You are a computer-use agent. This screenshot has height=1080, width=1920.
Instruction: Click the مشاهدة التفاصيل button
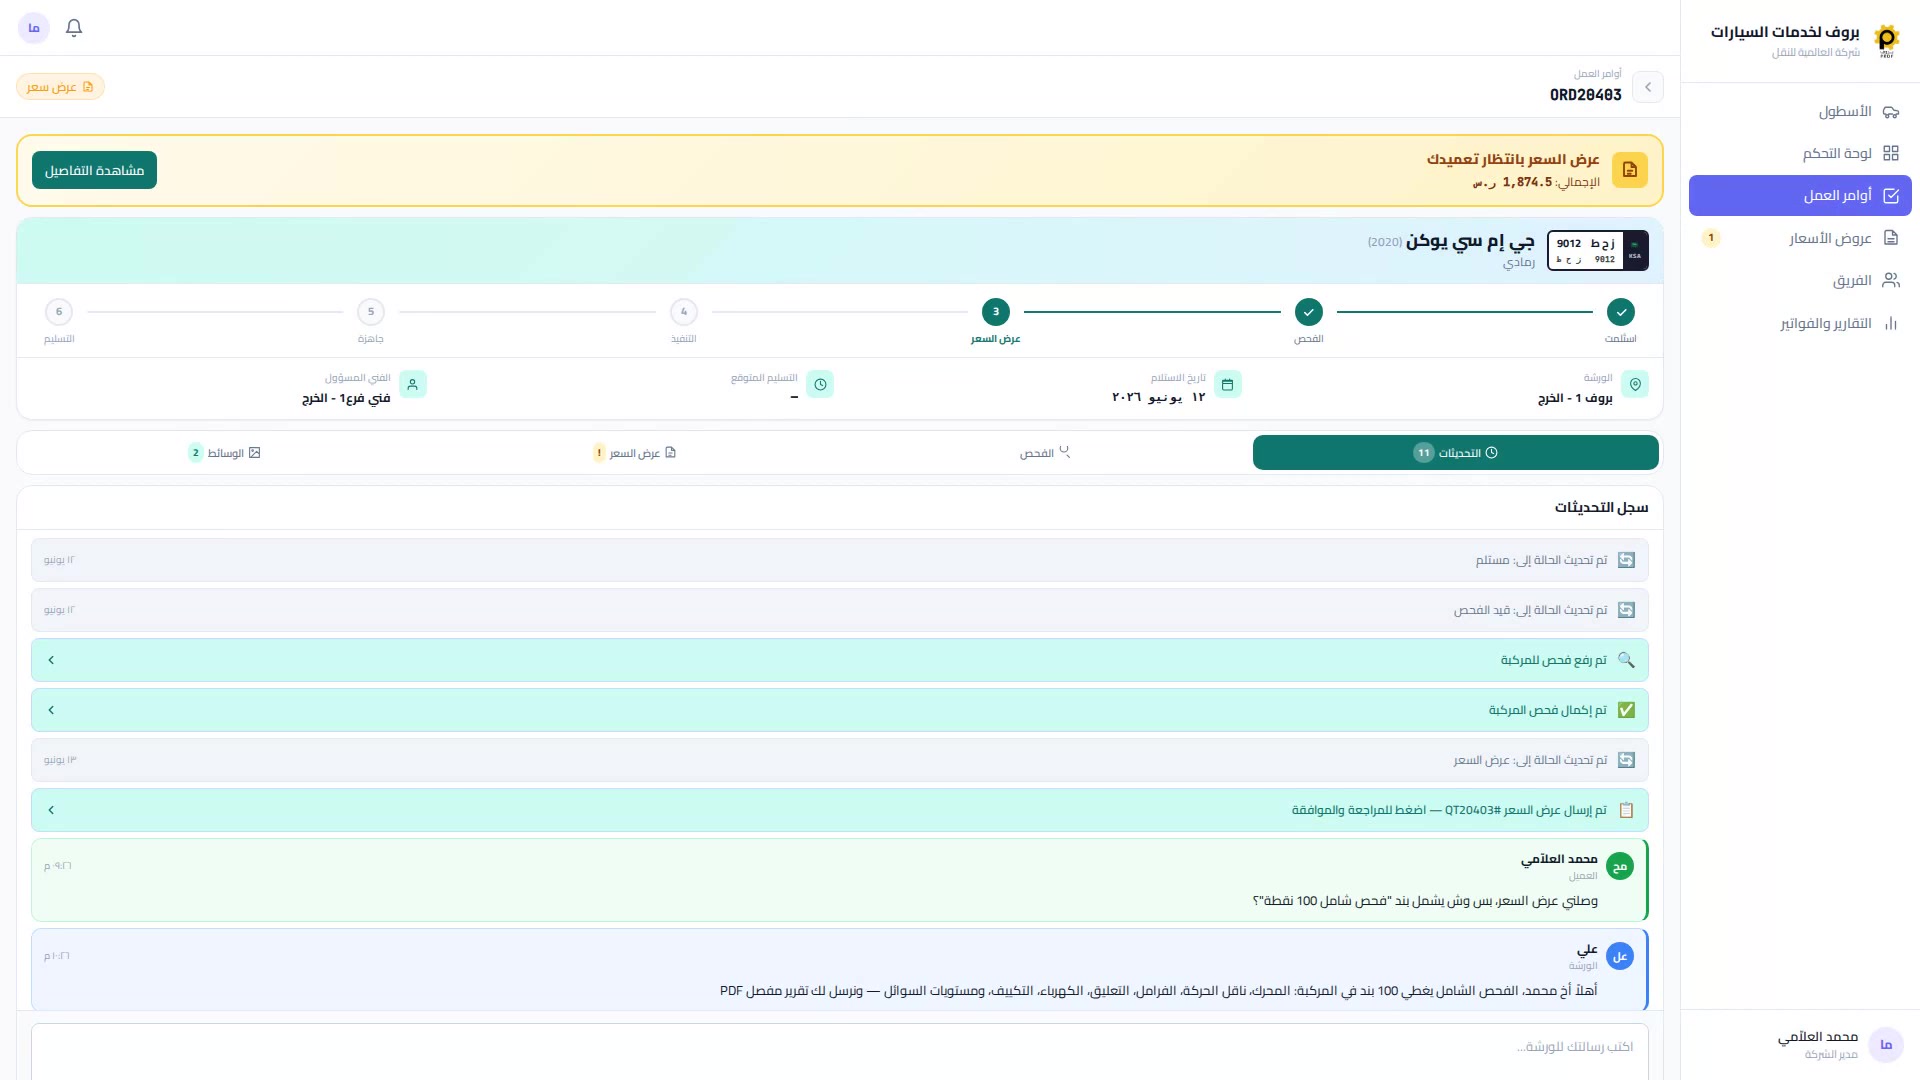(x=94, y=170)
